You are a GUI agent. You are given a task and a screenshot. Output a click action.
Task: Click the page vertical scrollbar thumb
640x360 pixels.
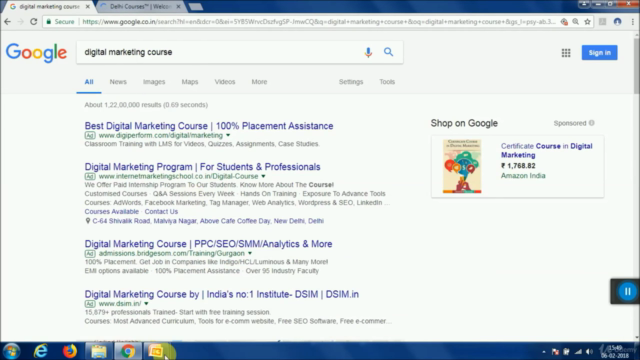(636, 65)
